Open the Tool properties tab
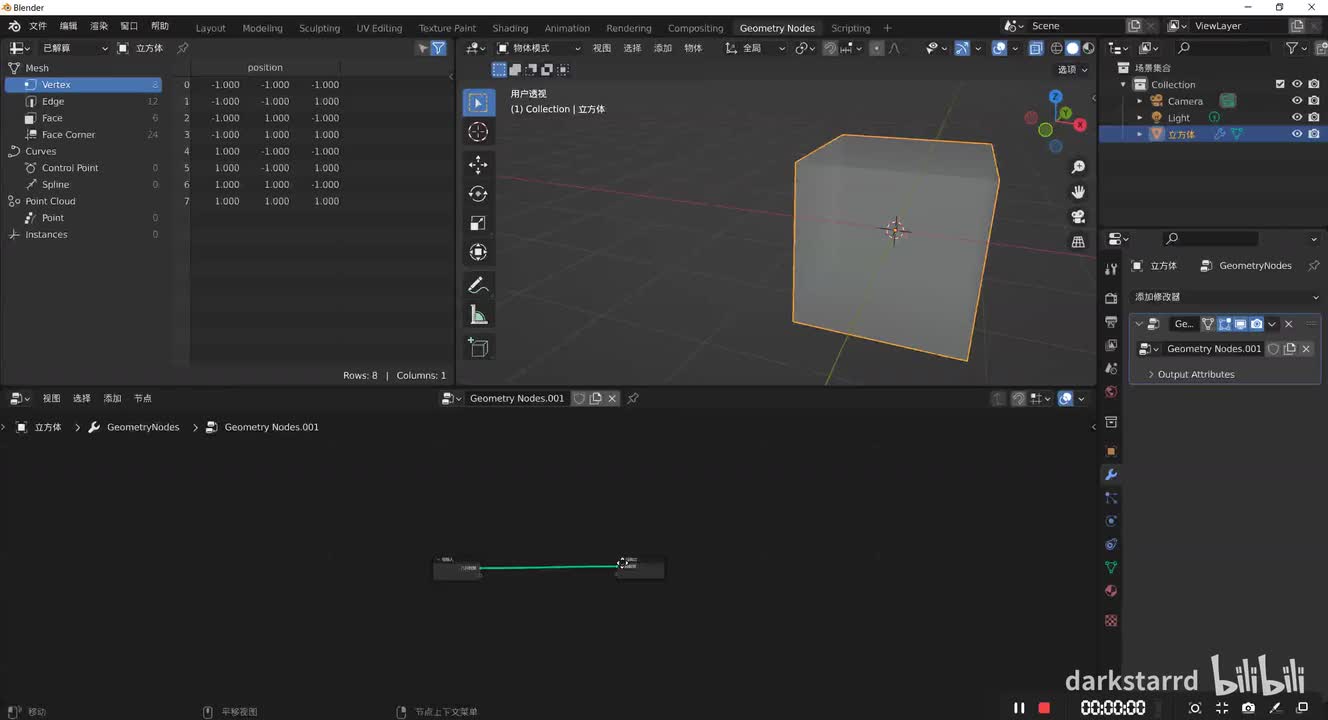1328x720 pixels. pyautogui.click(x=1111, y=269)
